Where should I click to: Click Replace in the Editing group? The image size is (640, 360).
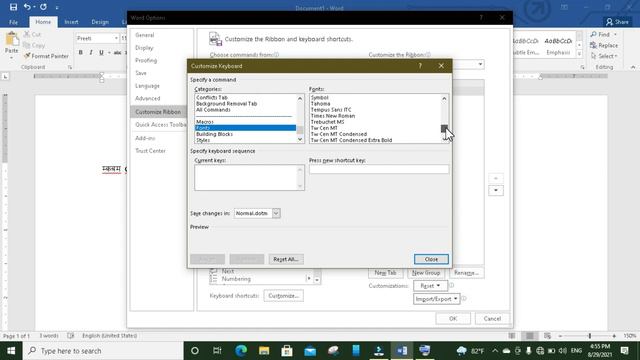[x=604, y=45]
